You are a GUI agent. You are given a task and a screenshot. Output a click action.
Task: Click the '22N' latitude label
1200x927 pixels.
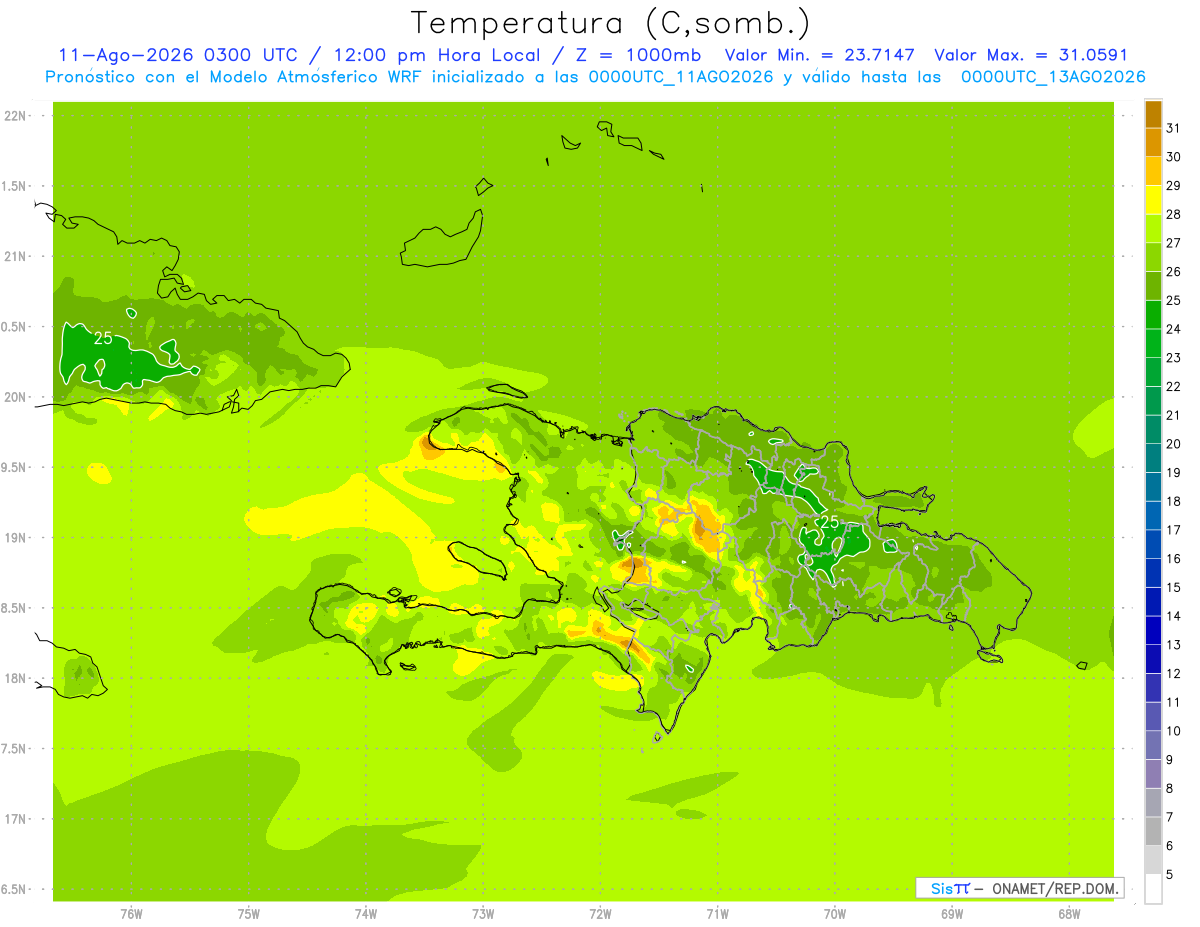pos(15,116)
